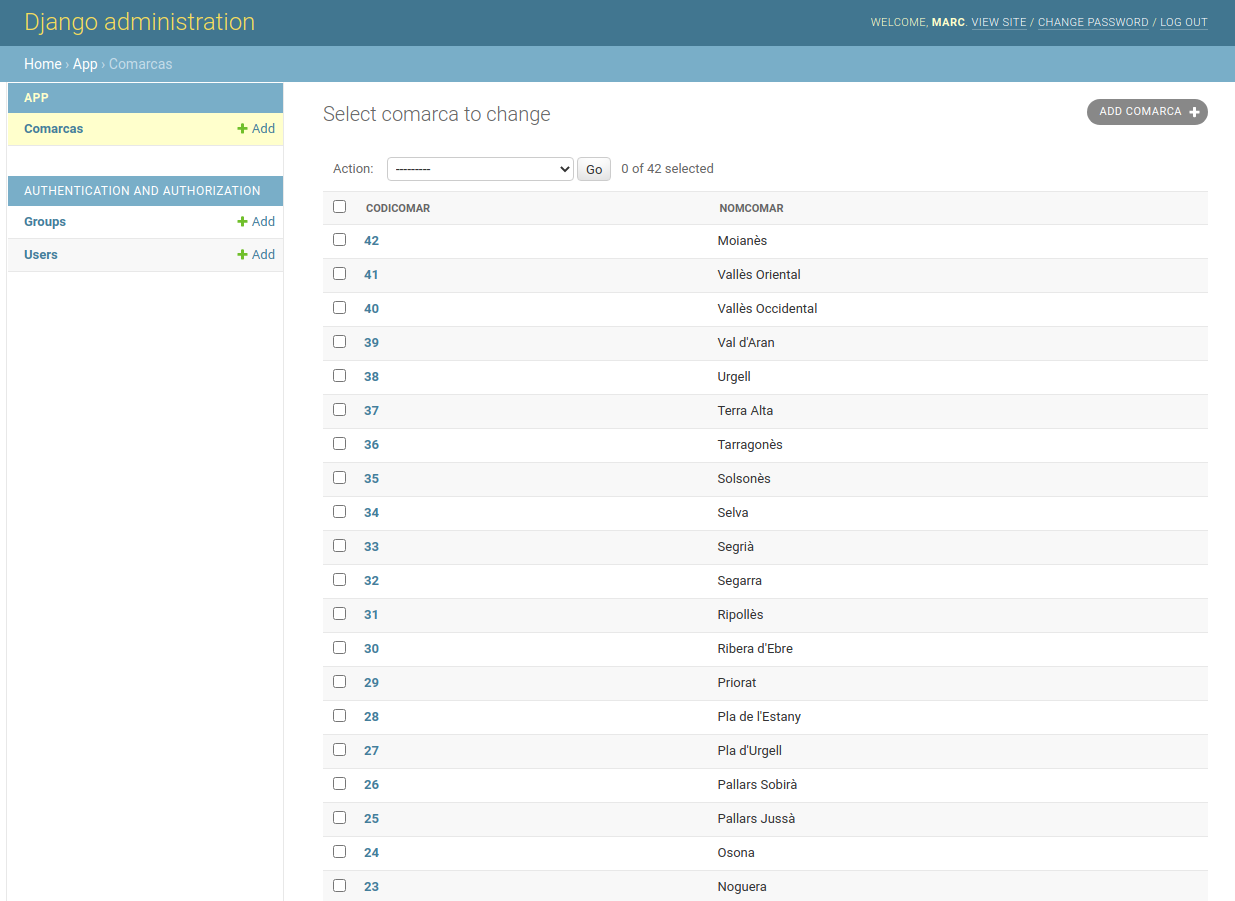
Task: Tick the checkbox for Moianès row
Action: 339,240
